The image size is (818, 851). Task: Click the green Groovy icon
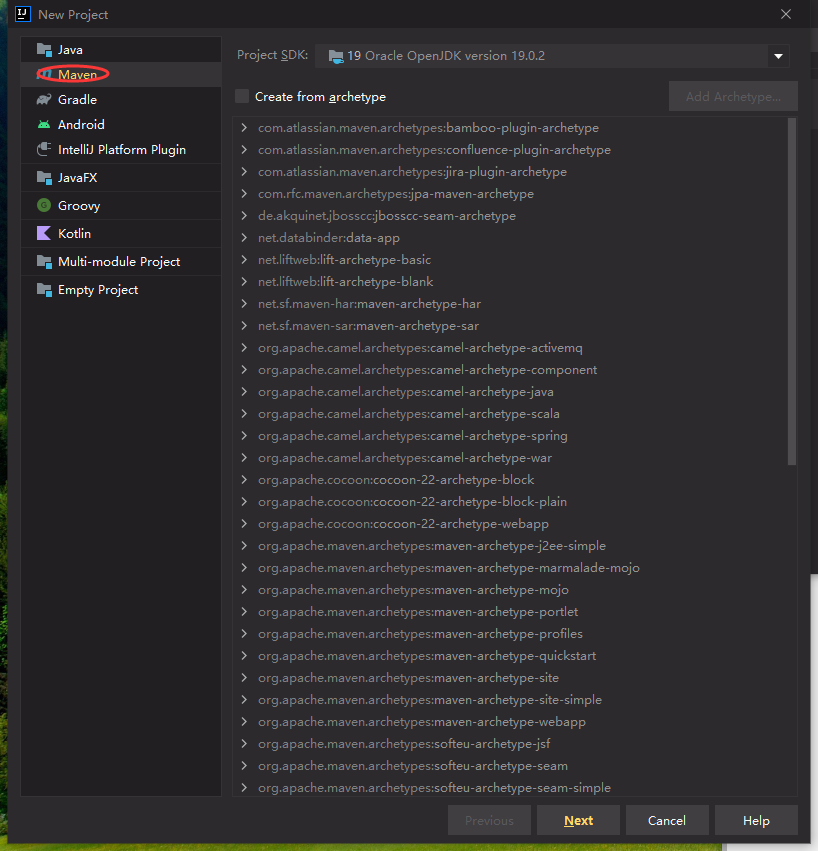point(44,205)
